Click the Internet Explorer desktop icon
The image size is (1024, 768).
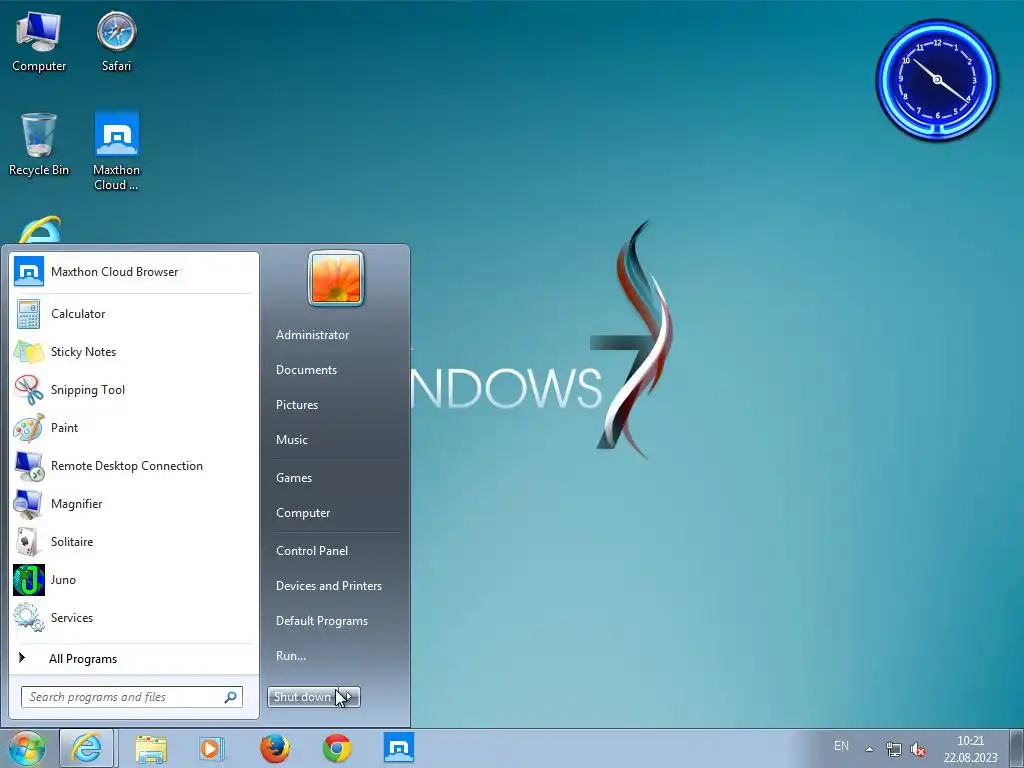[40, 230]
